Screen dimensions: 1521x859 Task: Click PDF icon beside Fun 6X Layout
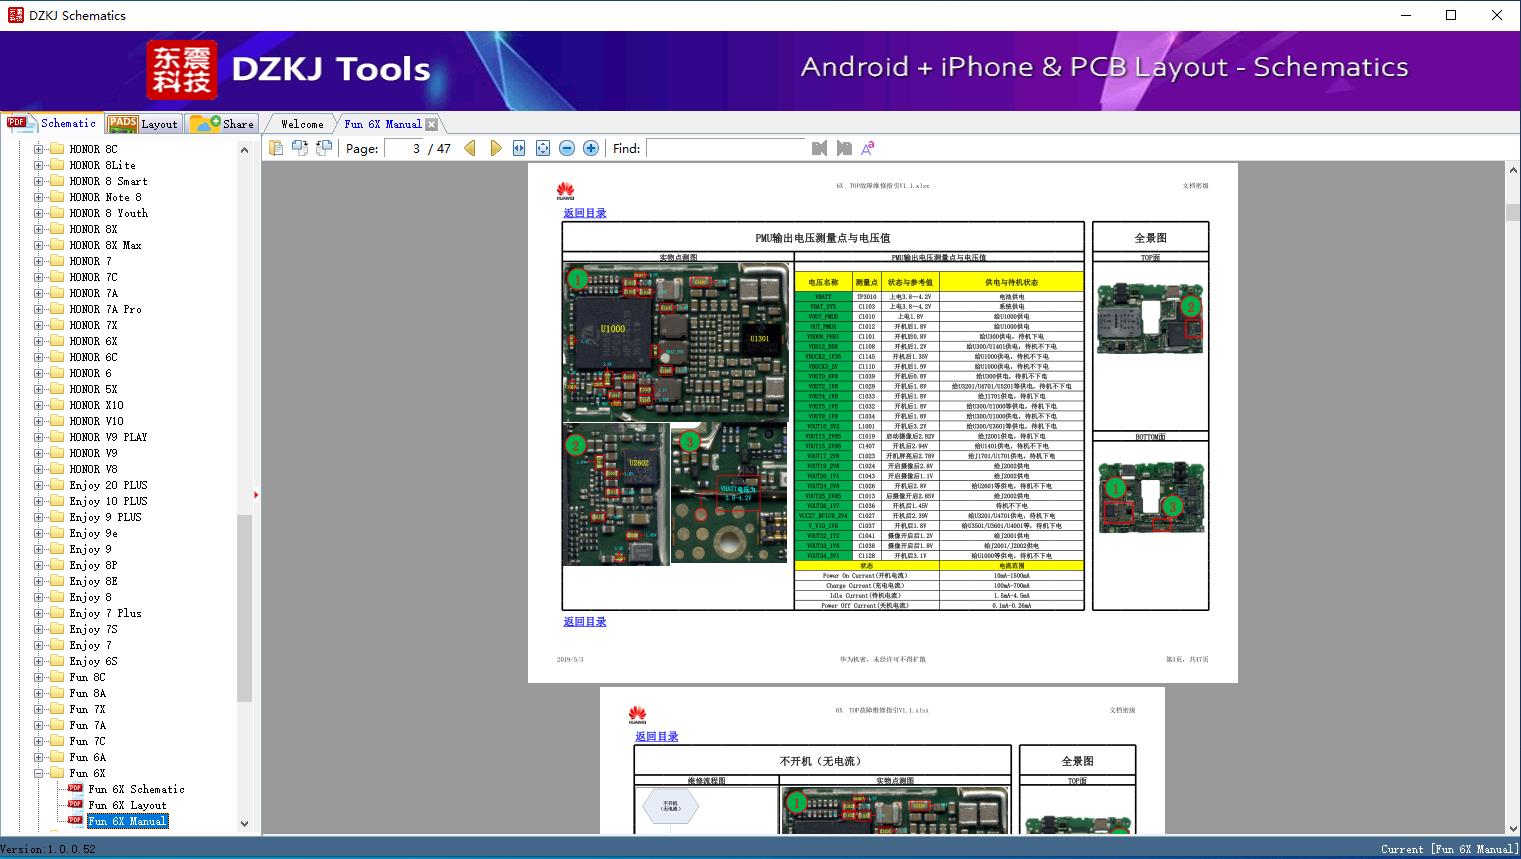75,804
